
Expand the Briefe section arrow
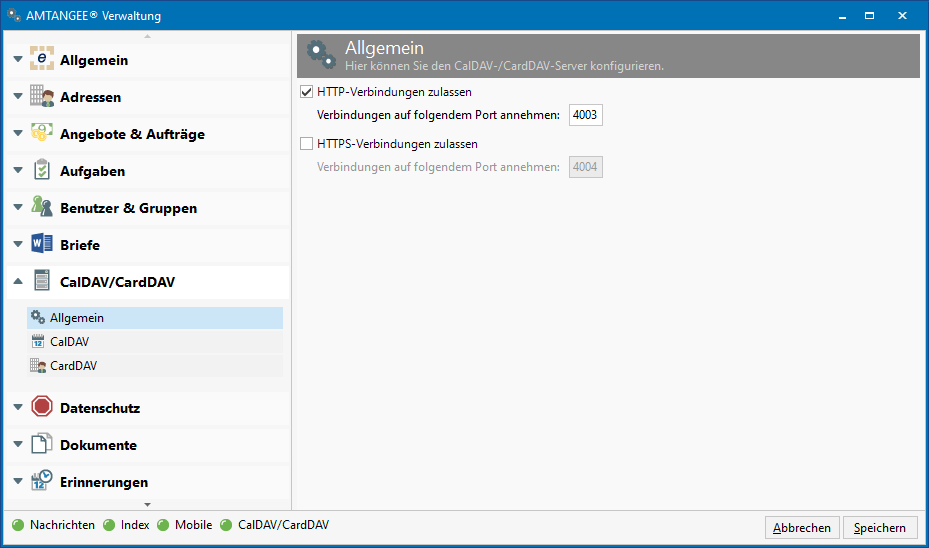[18, 244]
